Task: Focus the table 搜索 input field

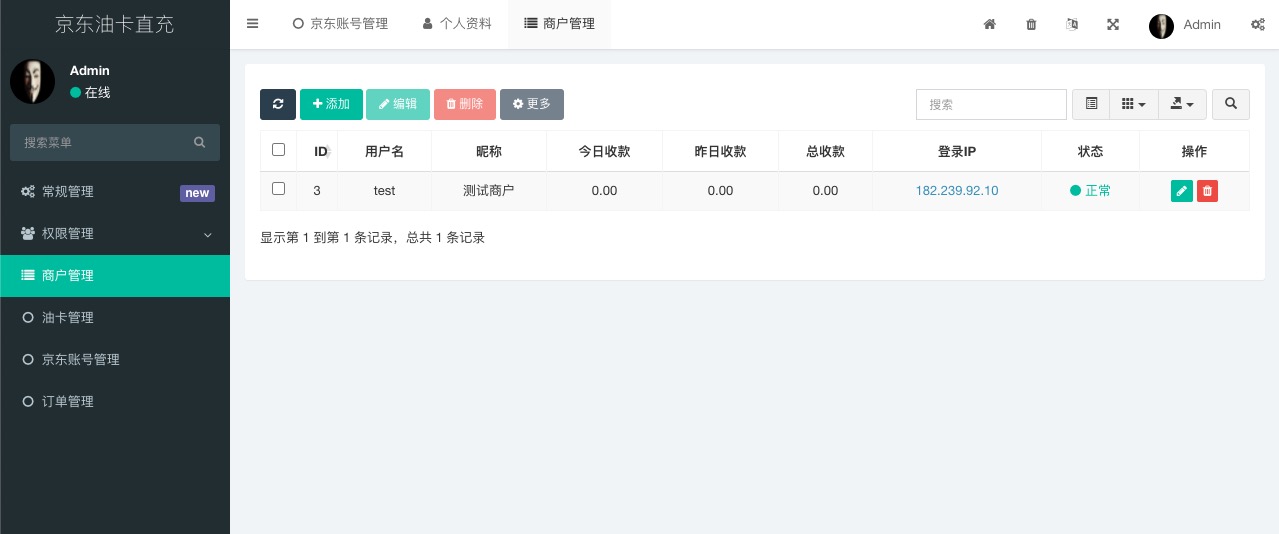Action: coord(991,104)
